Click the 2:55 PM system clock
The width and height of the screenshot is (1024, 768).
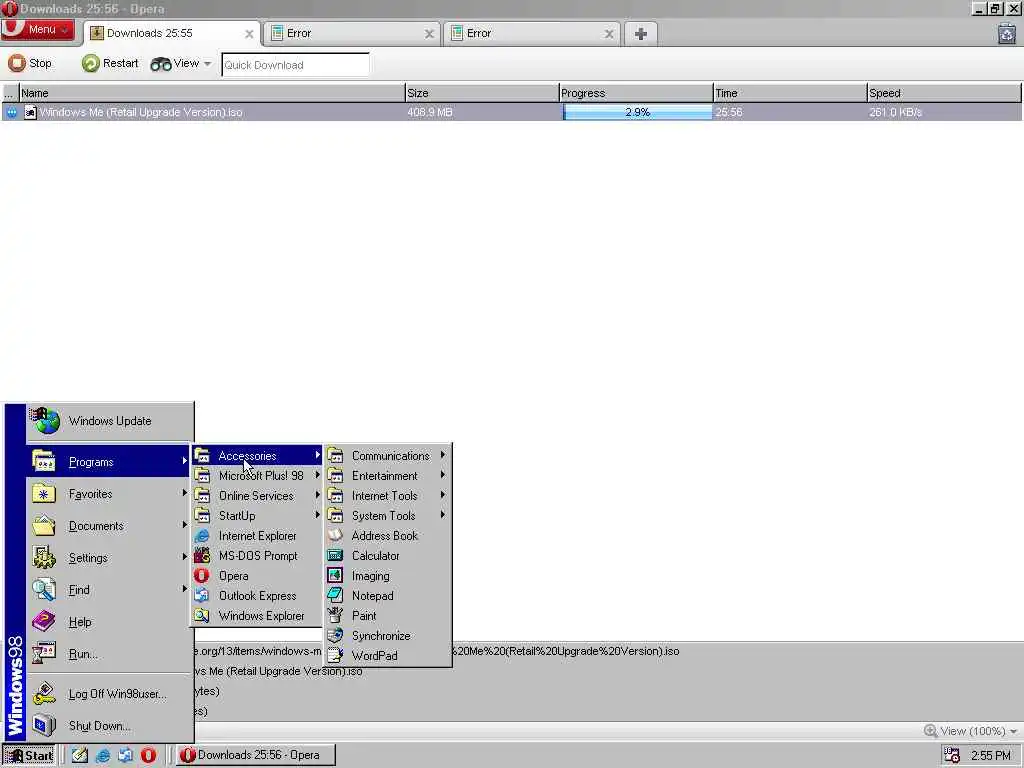click(x=991, y=756)
